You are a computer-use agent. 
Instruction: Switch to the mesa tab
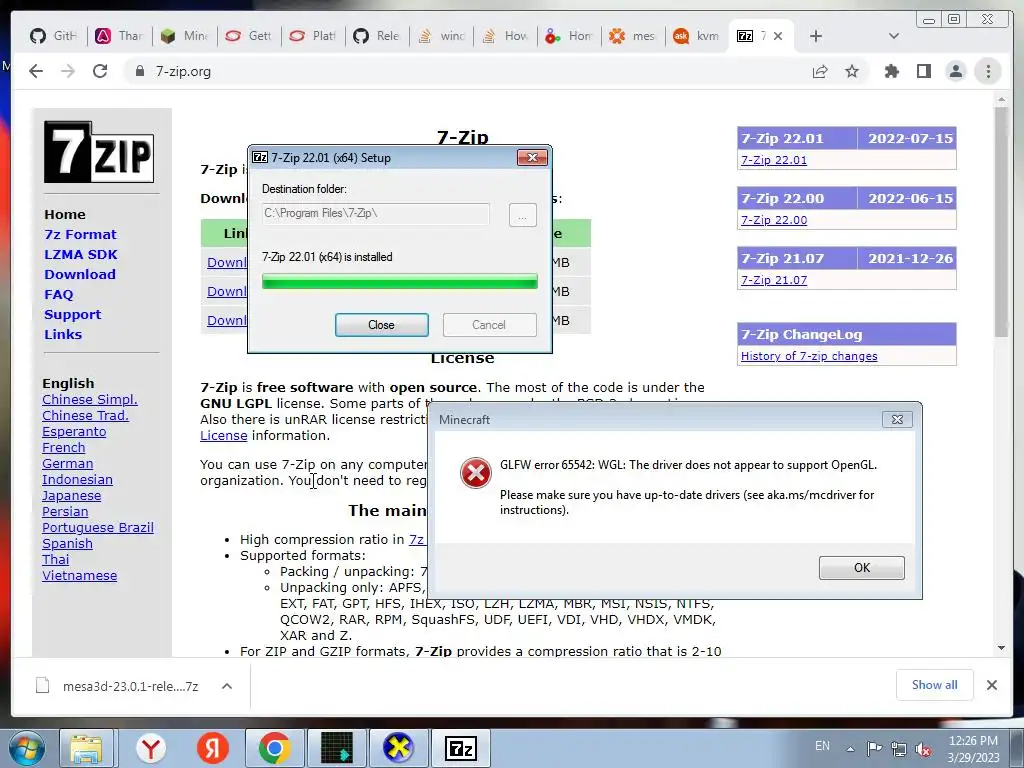[633, 37]
